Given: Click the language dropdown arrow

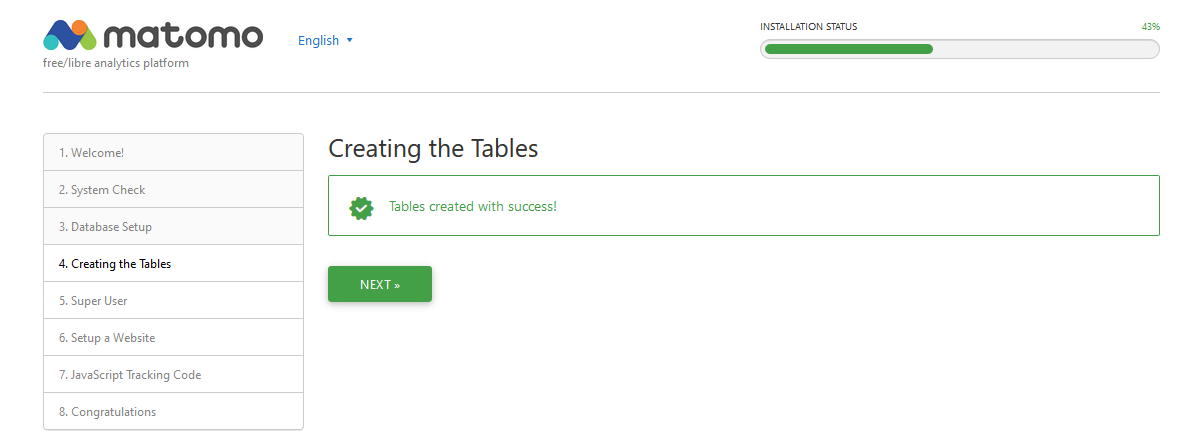Looking at the screenshot, I should click(349, 41).
